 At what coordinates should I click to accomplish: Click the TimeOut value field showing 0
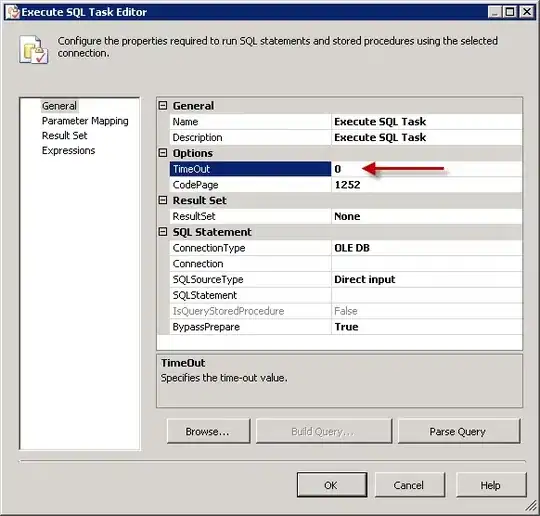tap(427, 169)
